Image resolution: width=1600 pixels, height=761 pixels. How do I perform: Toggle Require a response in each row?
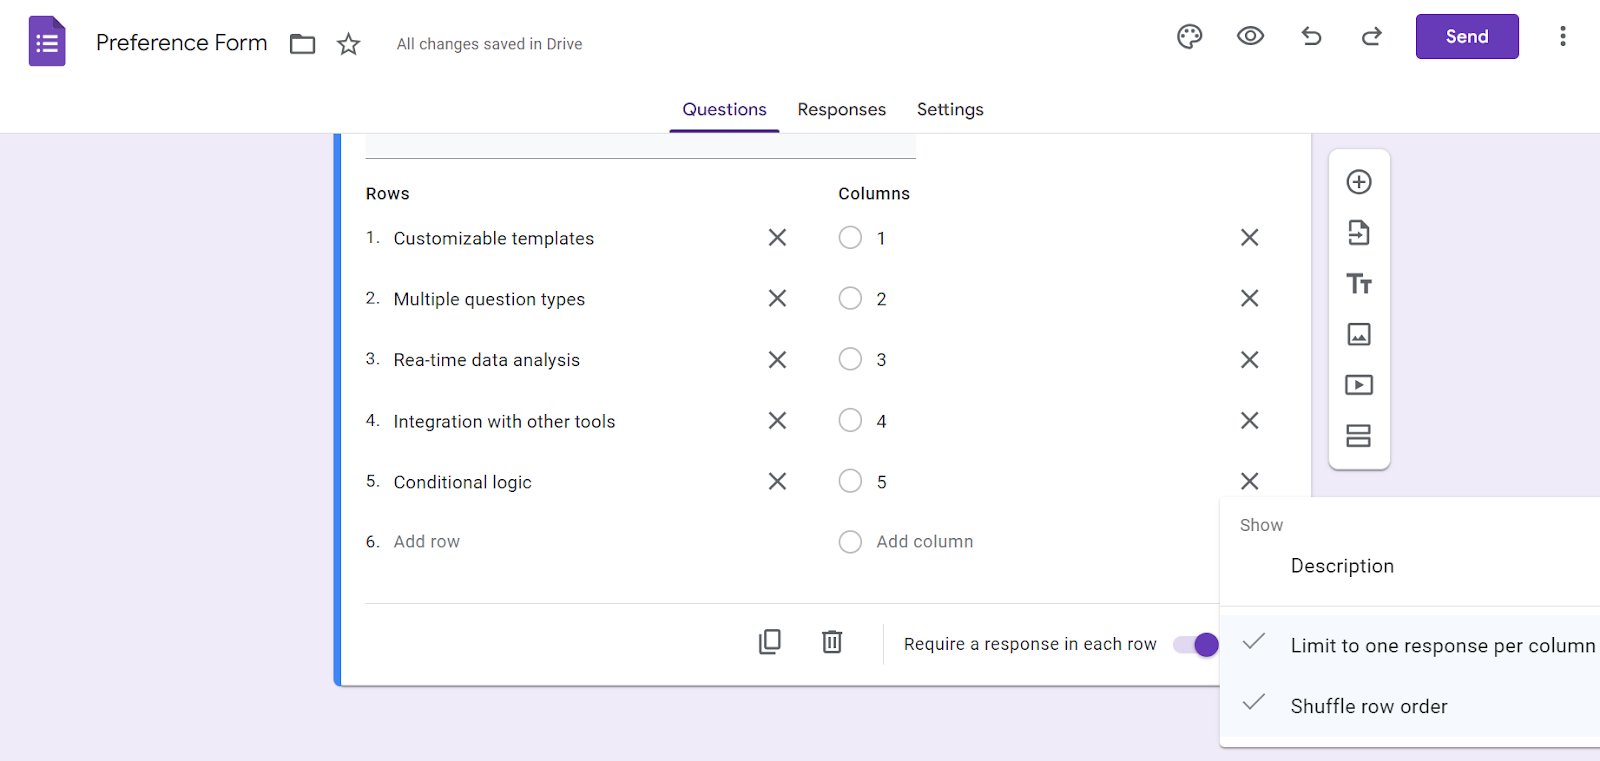click(x=1196, y=645)
